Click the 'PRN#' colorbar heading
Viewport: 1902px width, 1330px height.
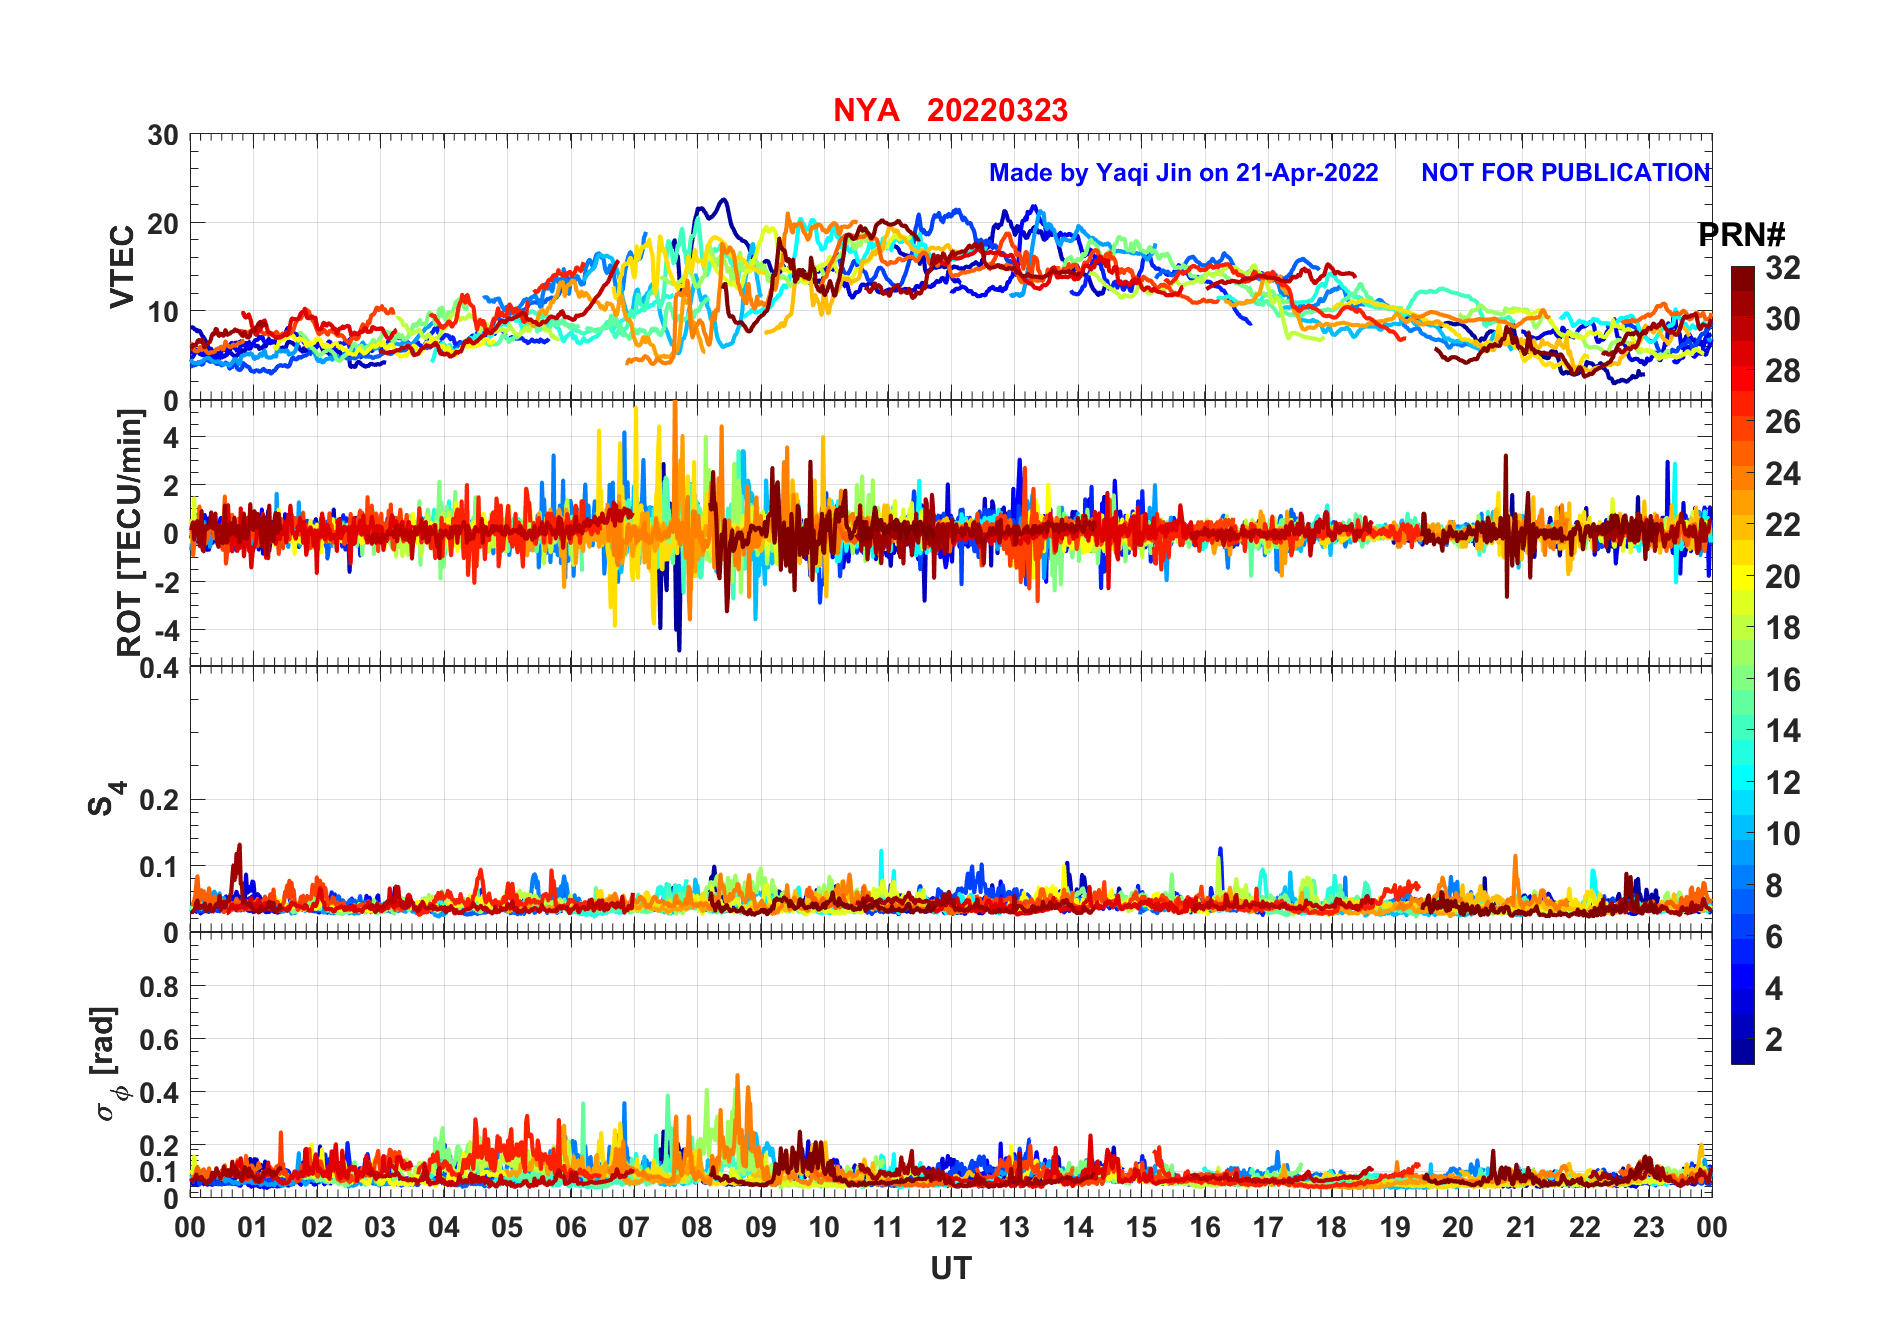pyautogui.click(x=1742, y=235)
